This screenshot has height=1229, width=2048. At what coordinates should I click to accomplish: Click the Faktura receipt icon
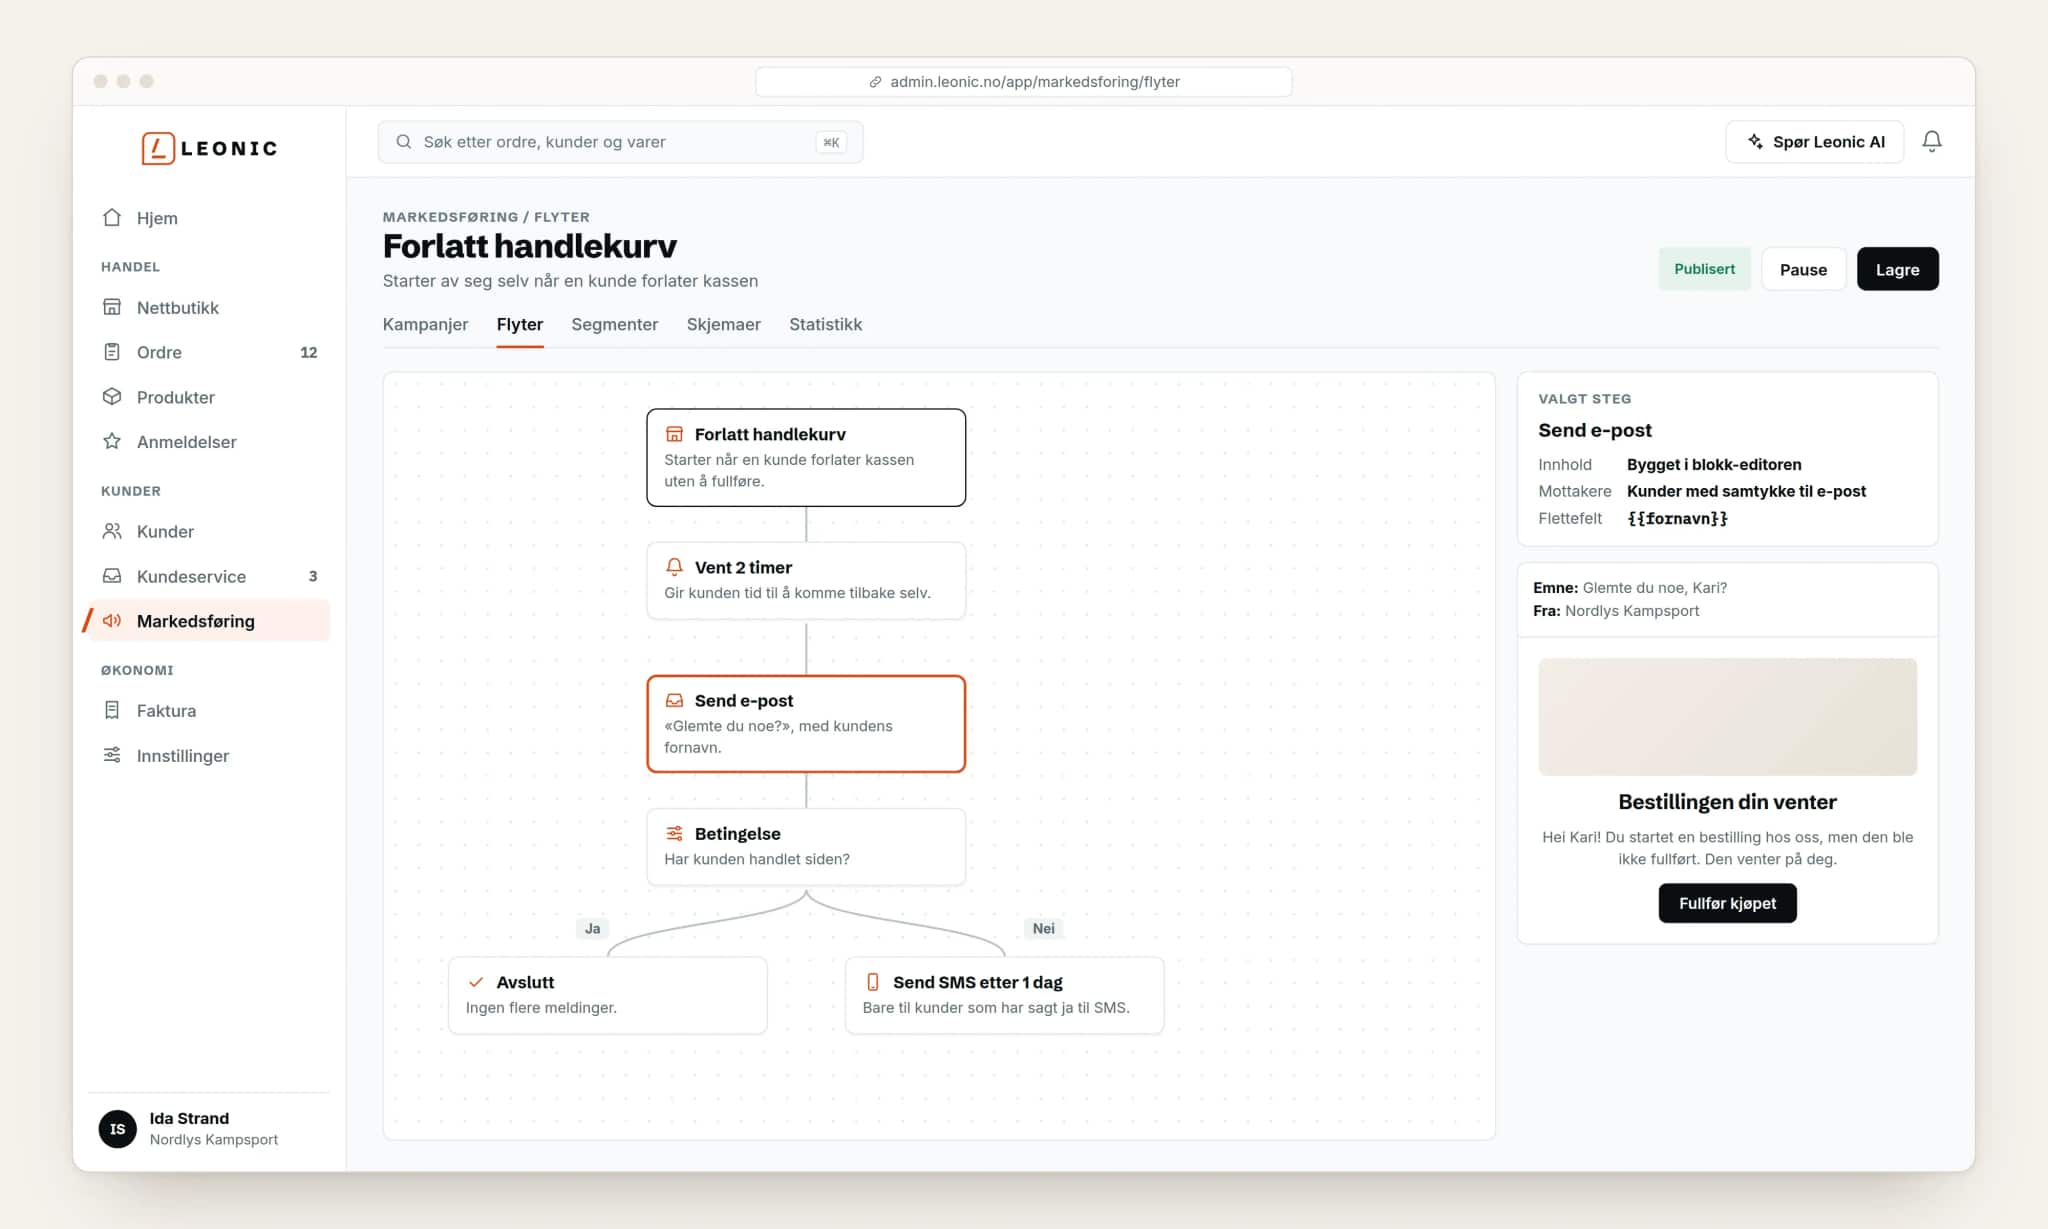pyautogui.click(x=112, y=710)
